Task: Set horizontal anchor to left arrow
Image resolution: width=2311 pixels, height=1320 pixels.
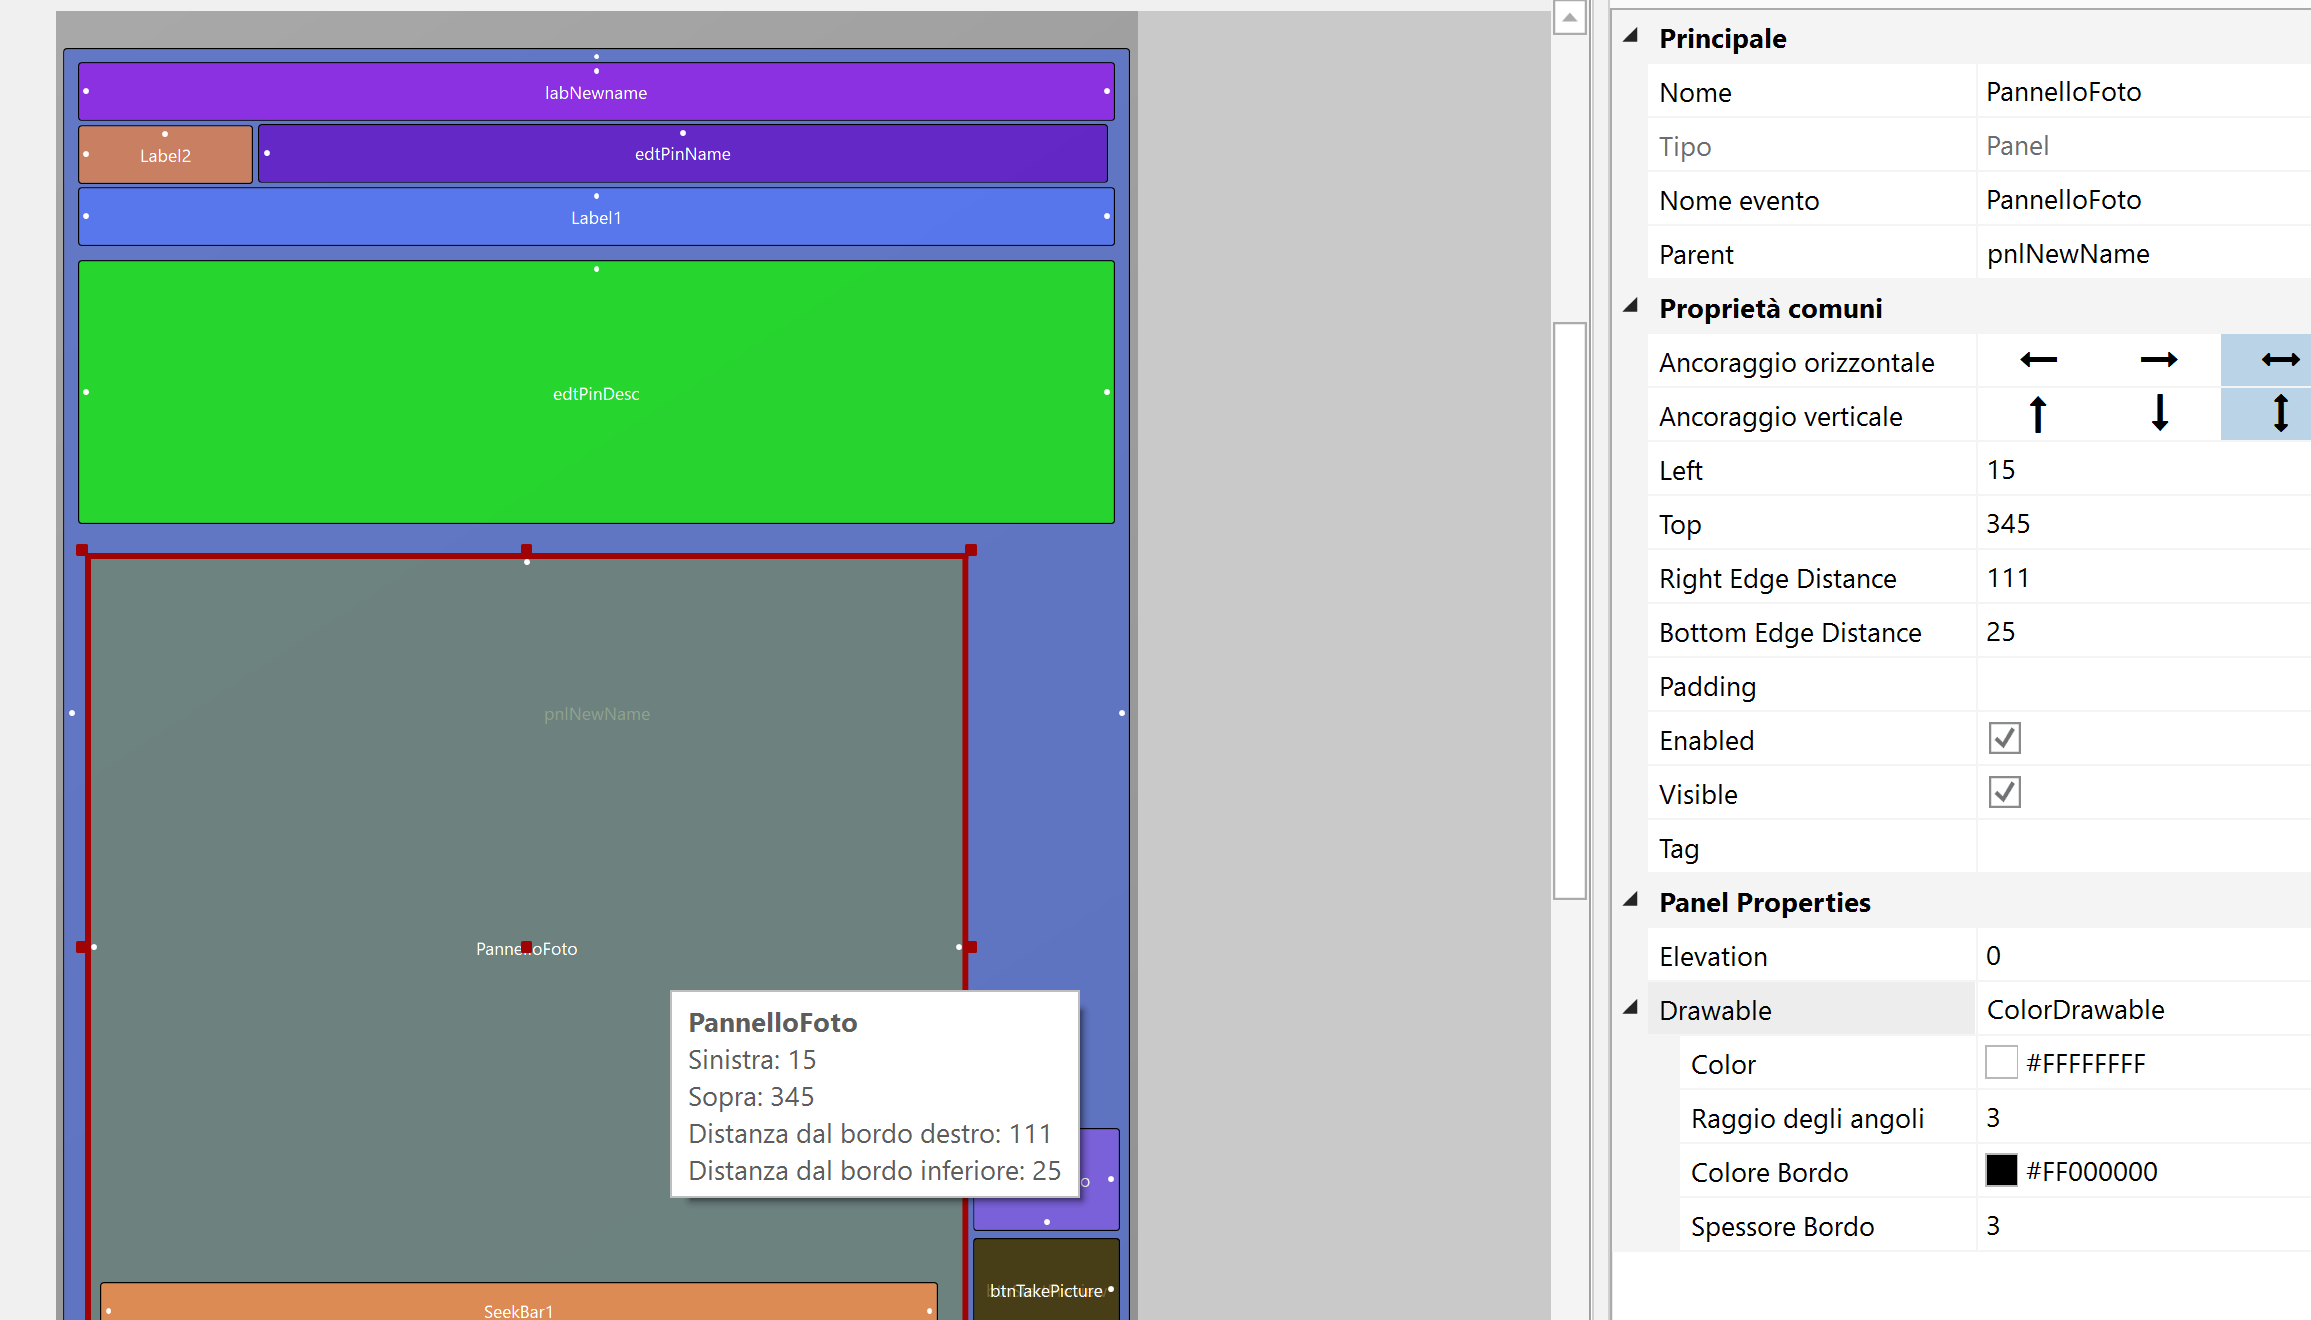Action: coord(2038,360)
